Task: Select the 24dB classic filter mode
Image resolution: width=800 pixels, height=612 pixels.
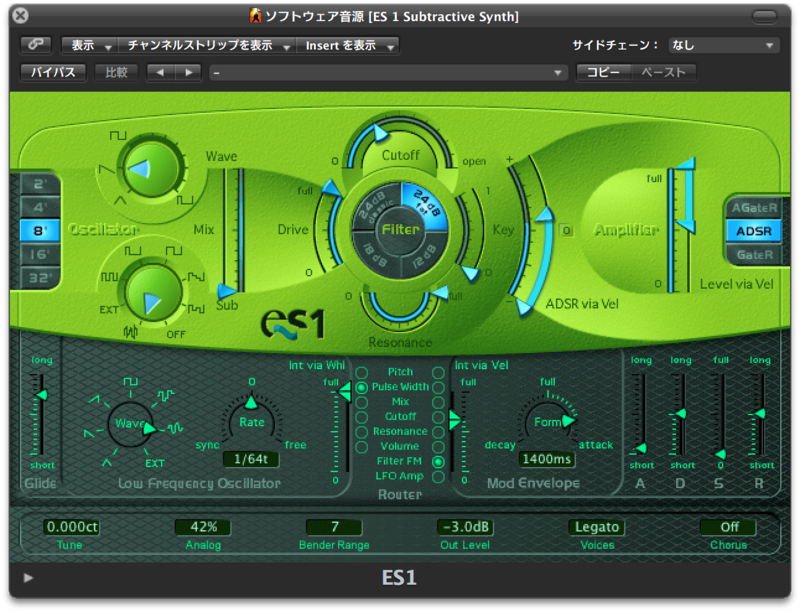Action: pyautogui.click(x=377, y=205)
